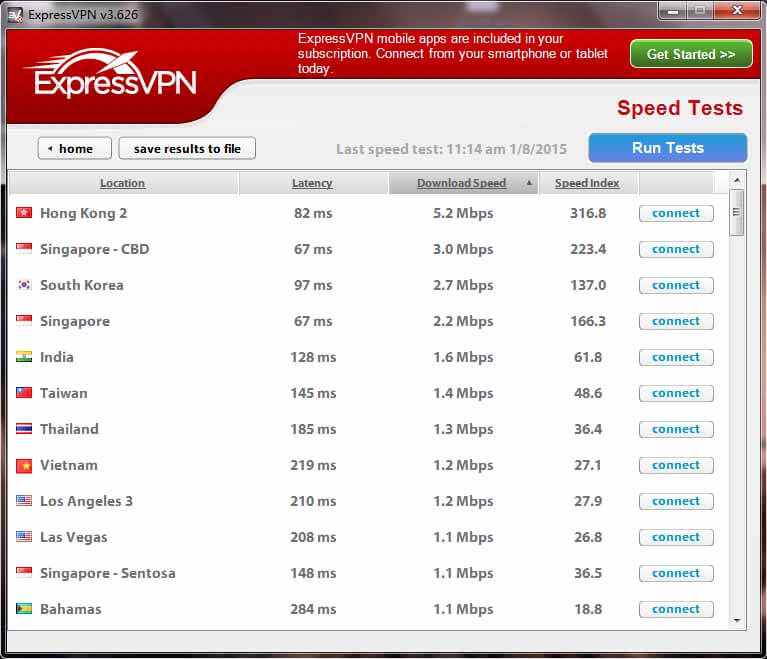Click the 316.8 speed index value
The height and width of the screenshot is (659, 767).
click(x=588, y=213)
